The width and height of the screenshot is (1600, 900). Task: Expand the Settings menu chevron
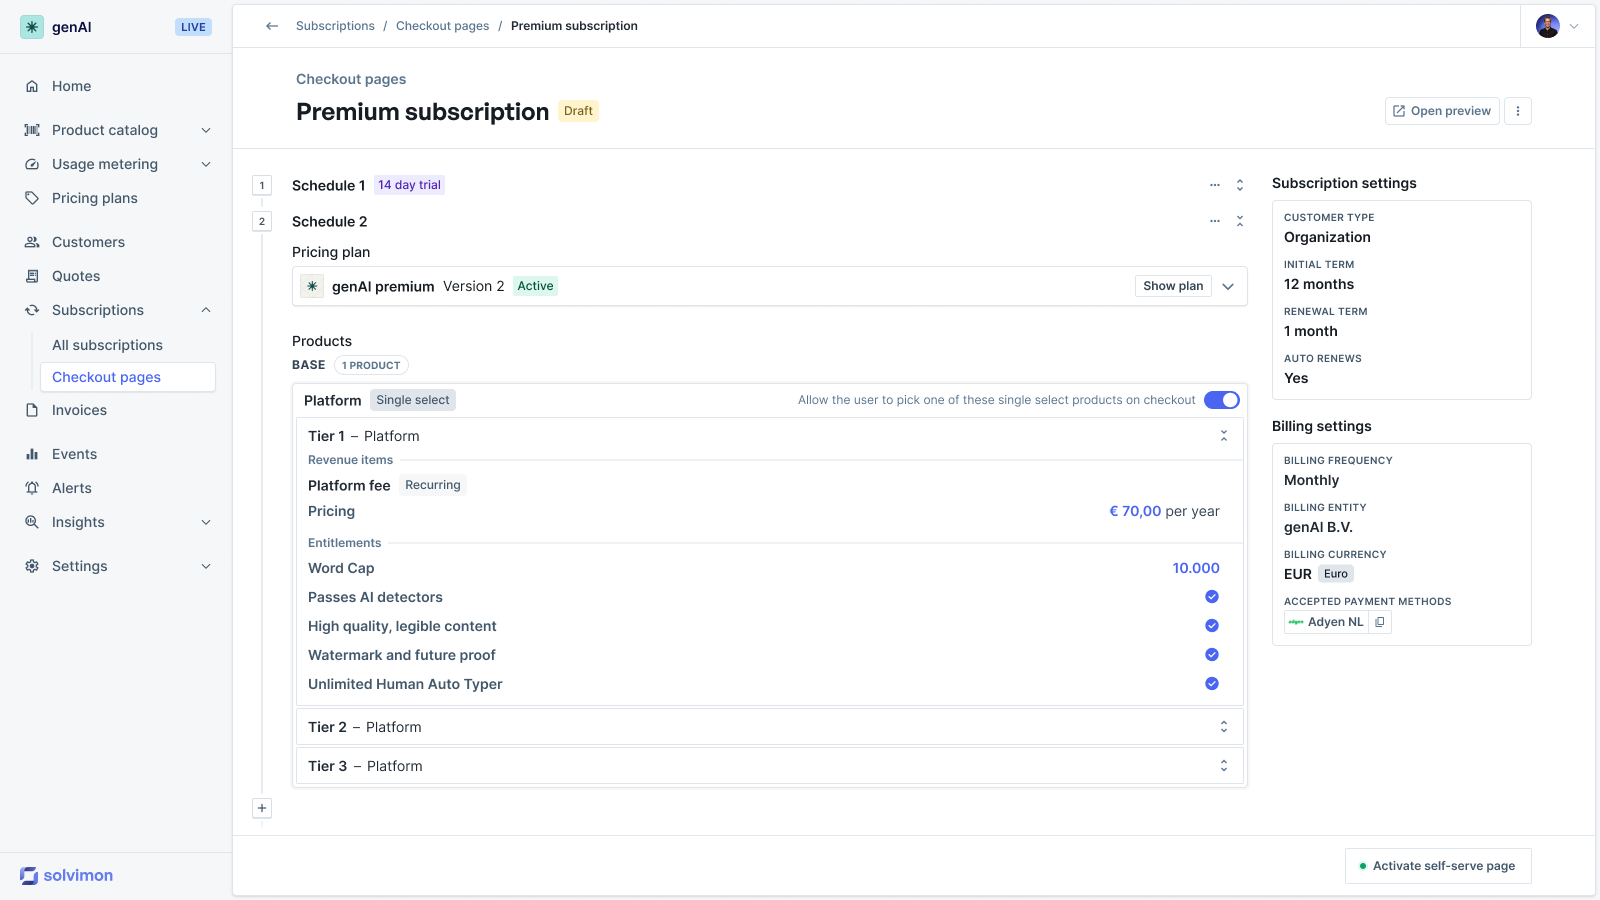[x=206, y=566]
